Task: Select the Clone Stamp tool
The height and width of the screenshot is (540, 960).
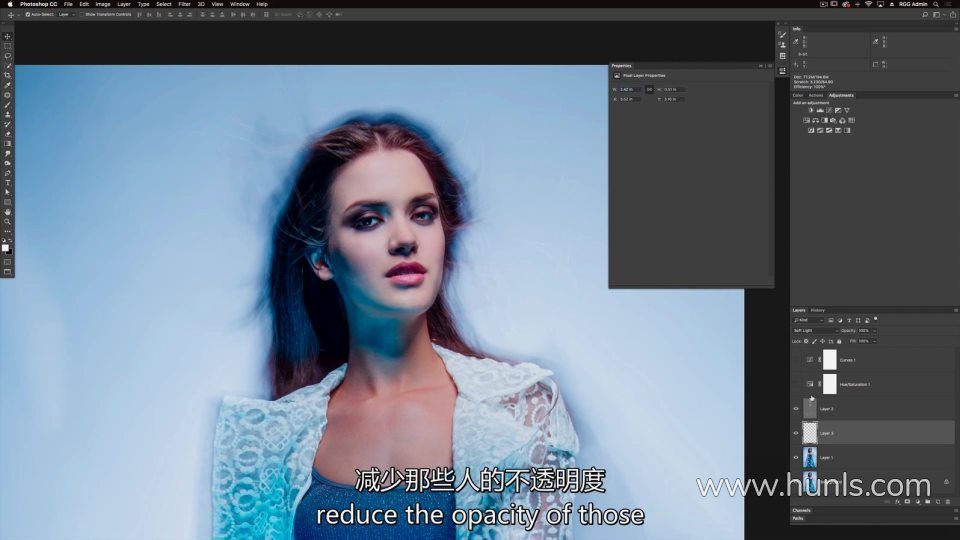Action: (x=7, y=114)
